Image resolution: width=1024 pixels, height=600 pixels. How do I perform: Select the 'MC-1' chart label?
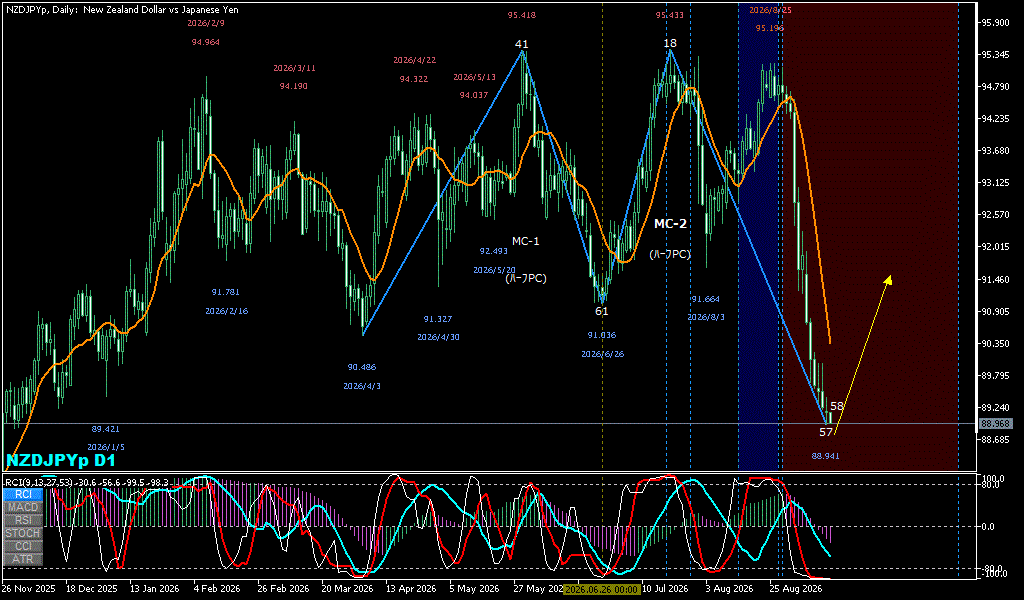point(526,241)
